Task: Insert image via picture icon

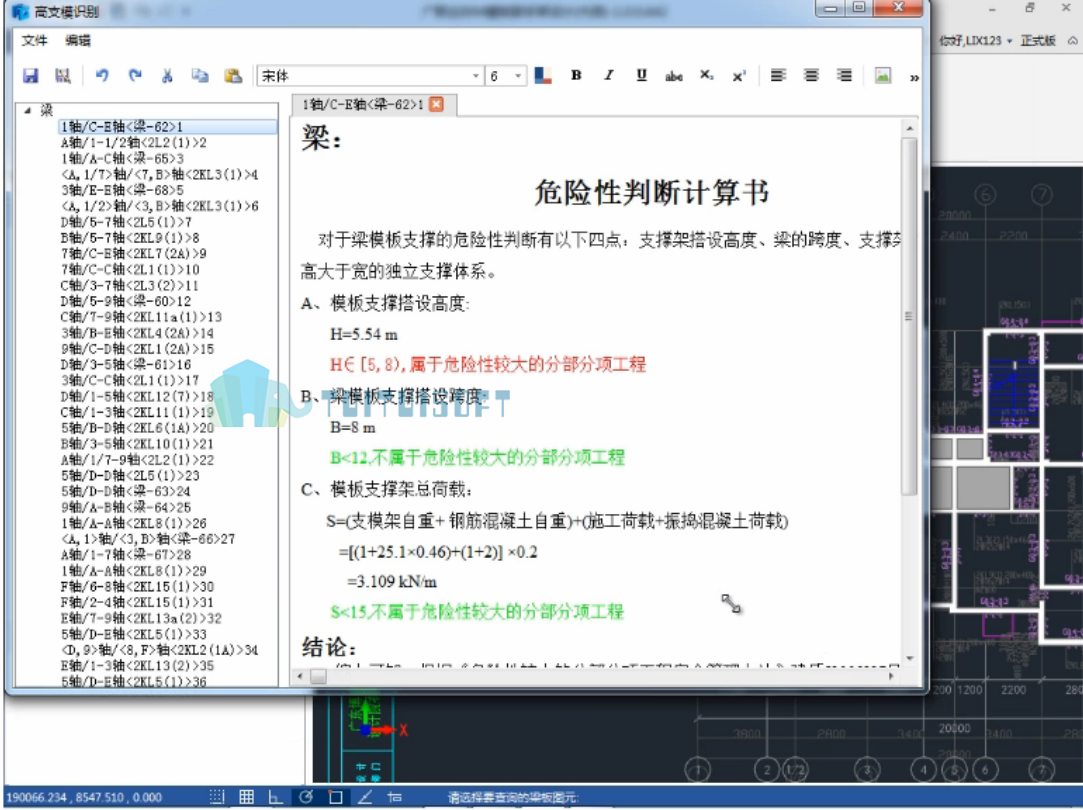Action: (x=883, y=75)
